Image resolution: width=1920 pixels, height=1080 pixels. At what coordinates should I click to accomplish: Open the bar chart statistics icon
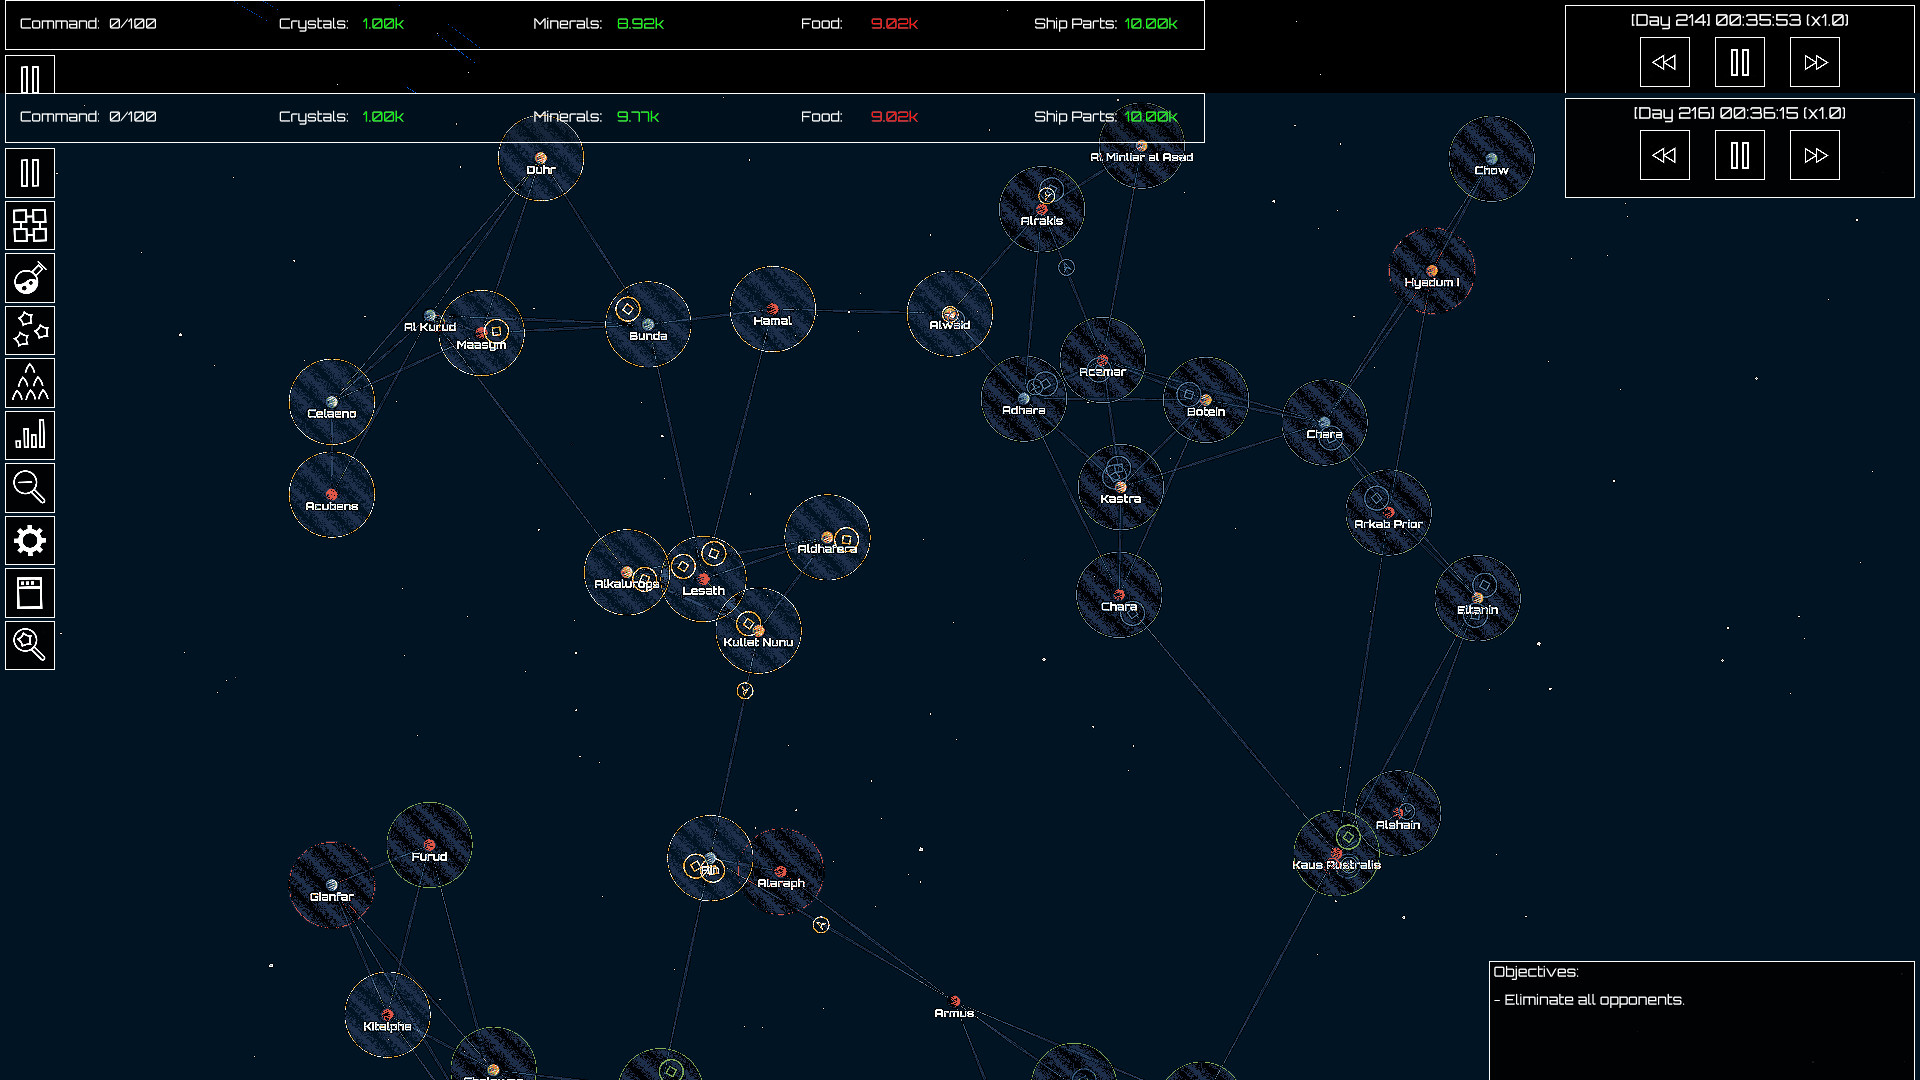coord(30,435)
